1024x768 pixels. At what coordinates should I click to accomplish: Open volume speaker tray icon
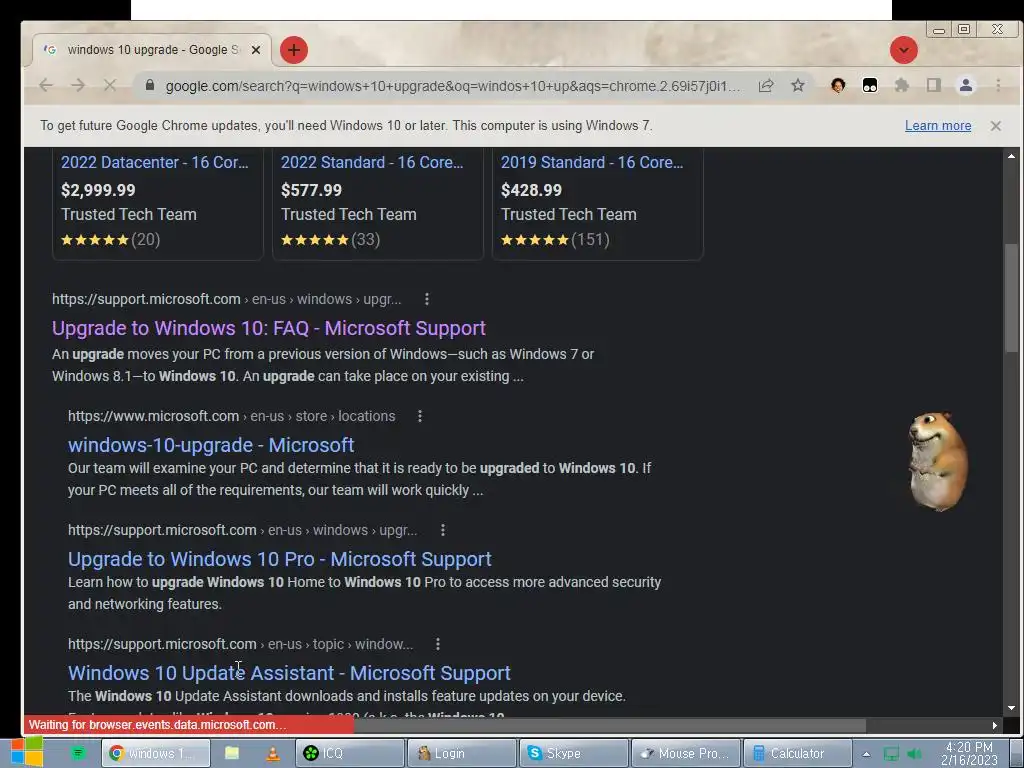pos(914,754)
